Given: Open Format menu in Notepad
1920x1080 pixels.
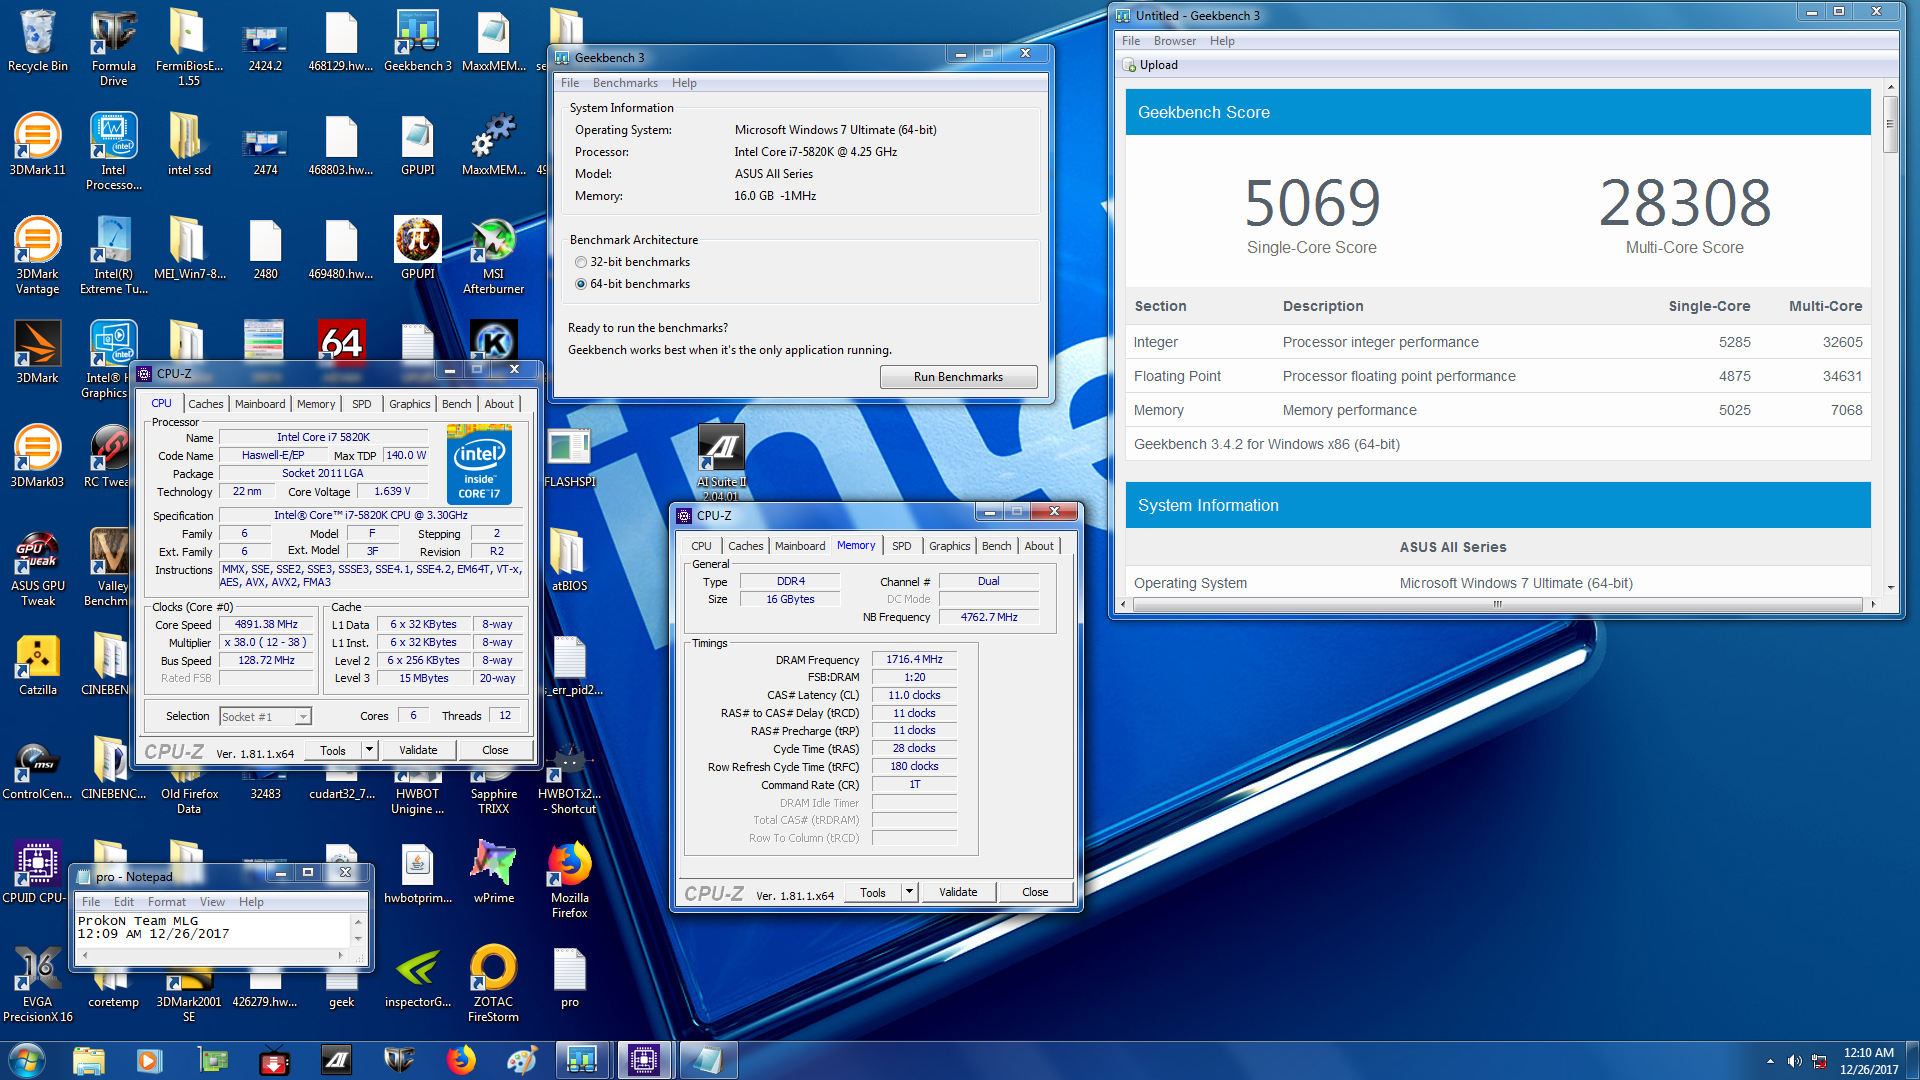Looking at the screenshot, I should (x=167, y=902).
